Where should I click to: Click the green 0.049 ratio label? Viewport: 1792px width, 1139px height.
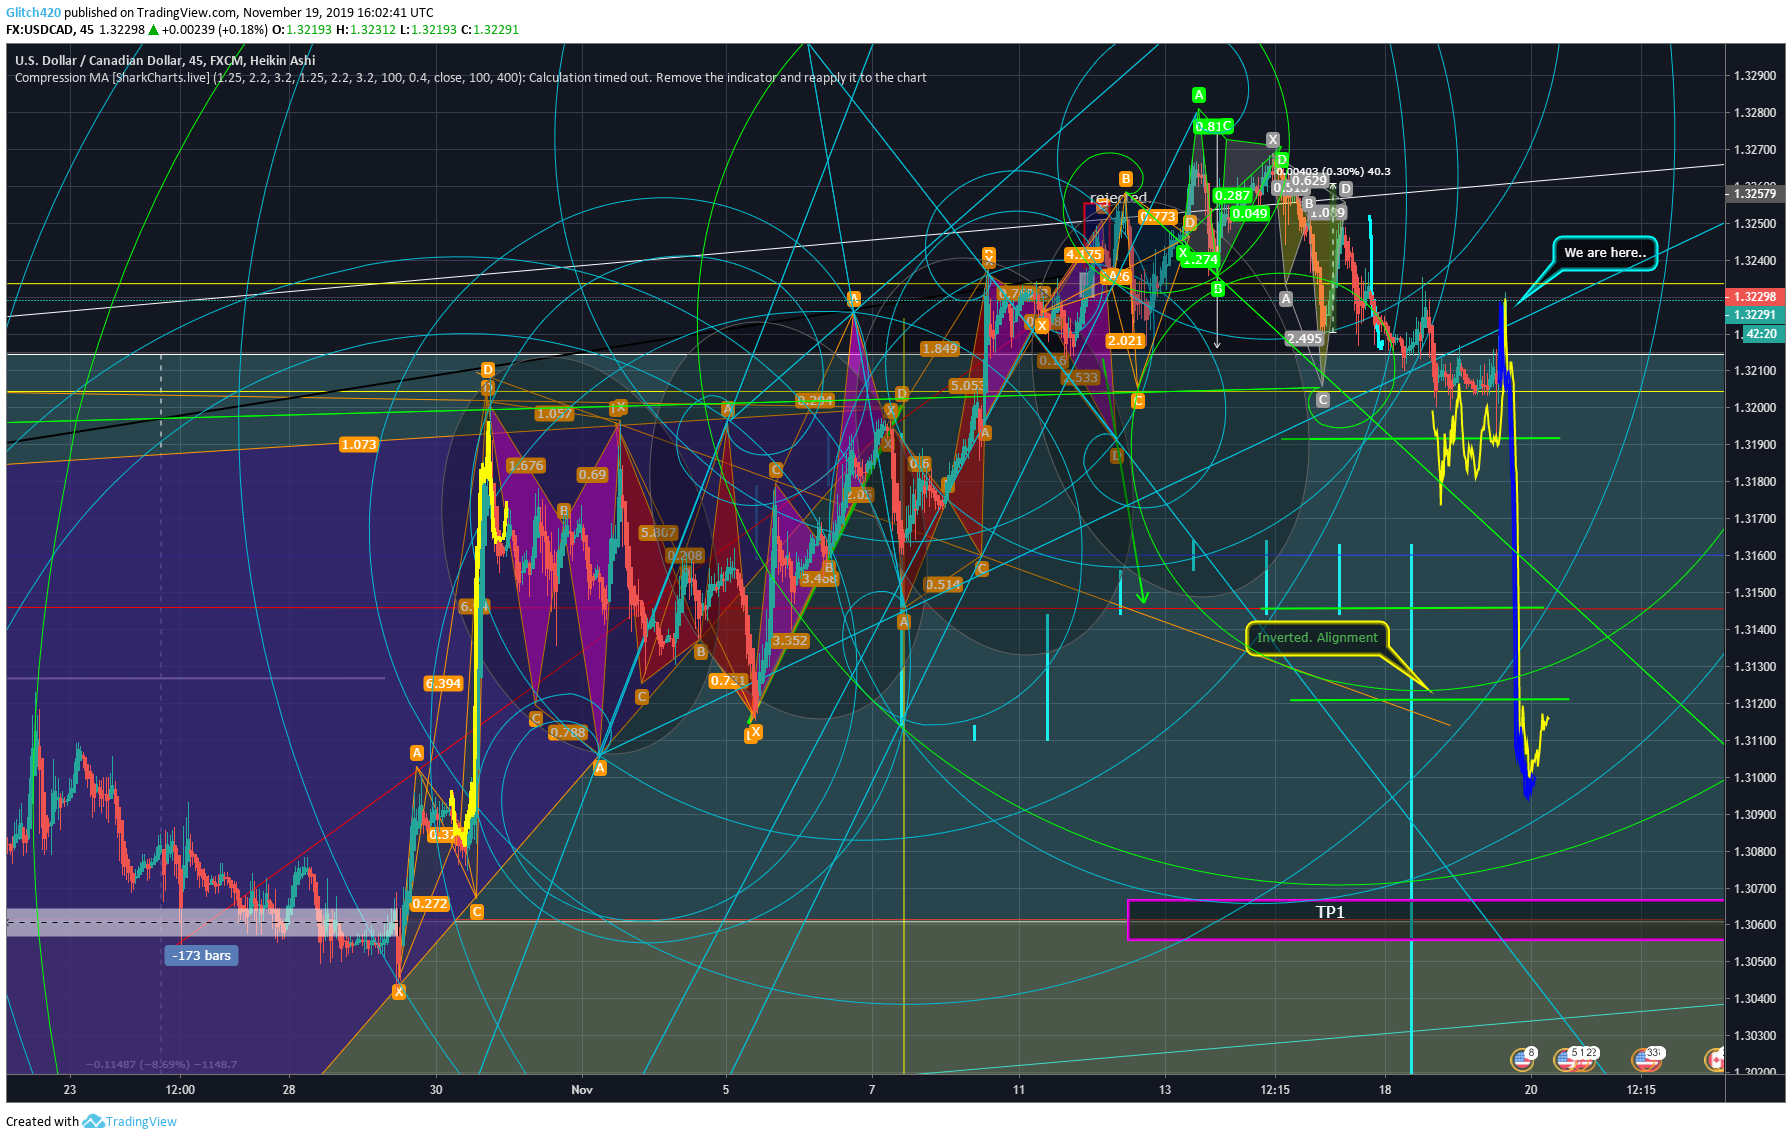pyautogui.click(x=1250, y=213)
